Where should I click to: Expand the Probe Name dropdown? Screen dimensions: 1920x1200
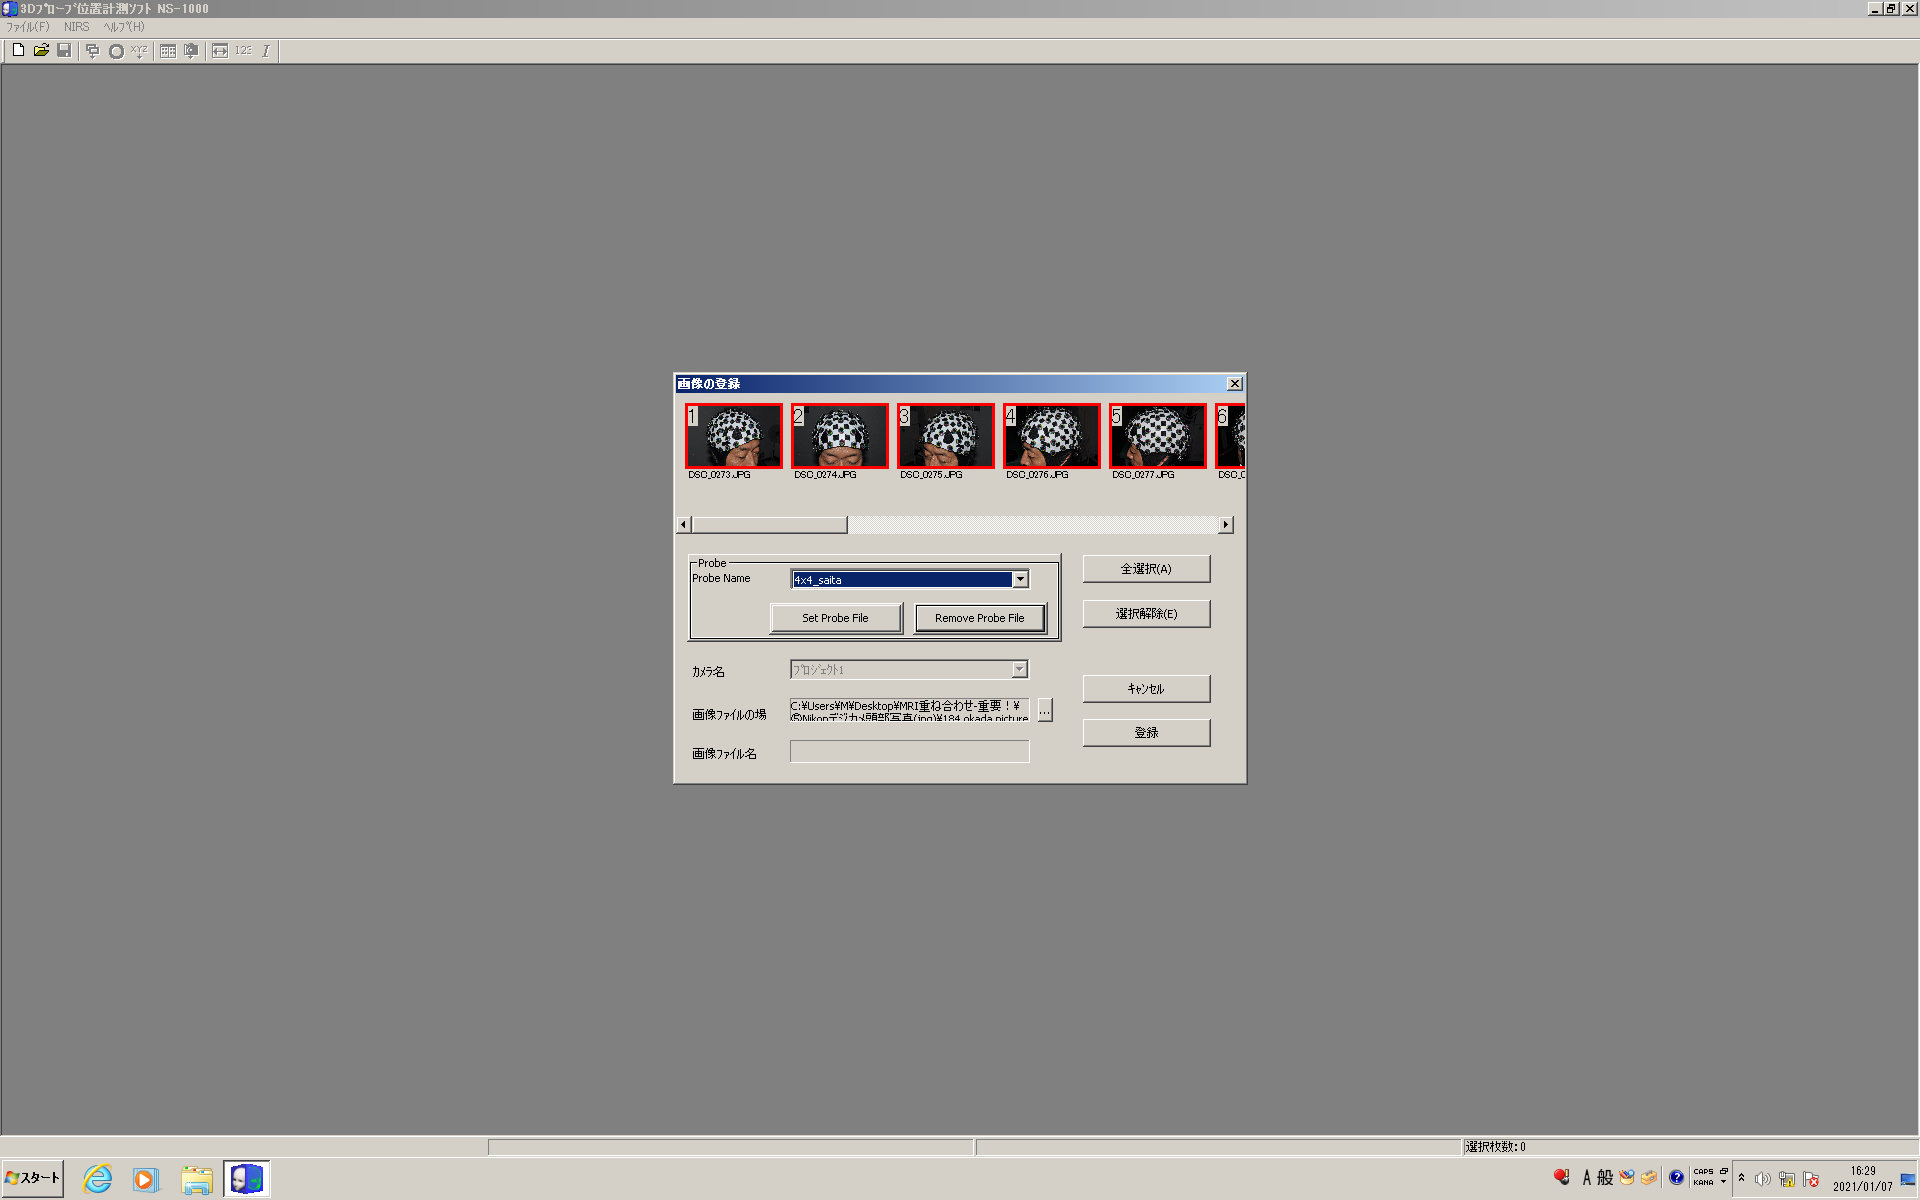1020,579
